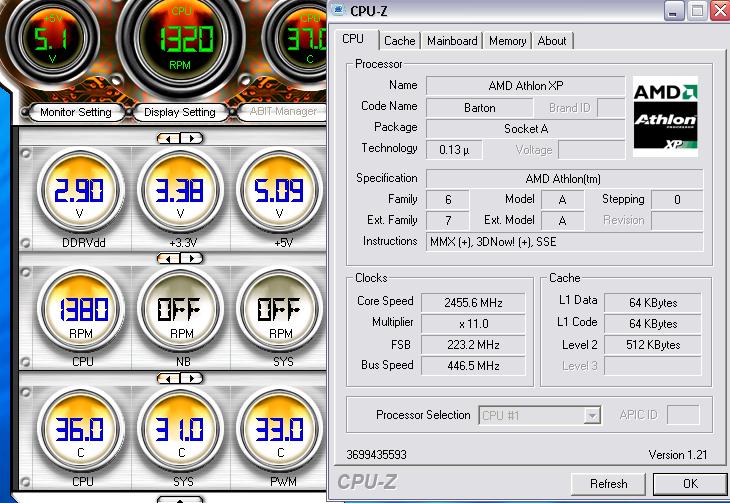
Task: Click the Refresh button in CPU-Z
Action: click(608, 484)
